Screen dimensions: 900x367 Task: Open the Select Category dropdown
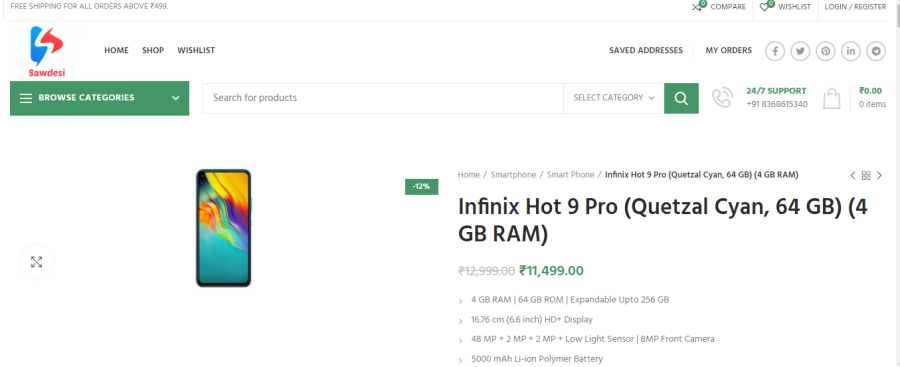point(614,98)
